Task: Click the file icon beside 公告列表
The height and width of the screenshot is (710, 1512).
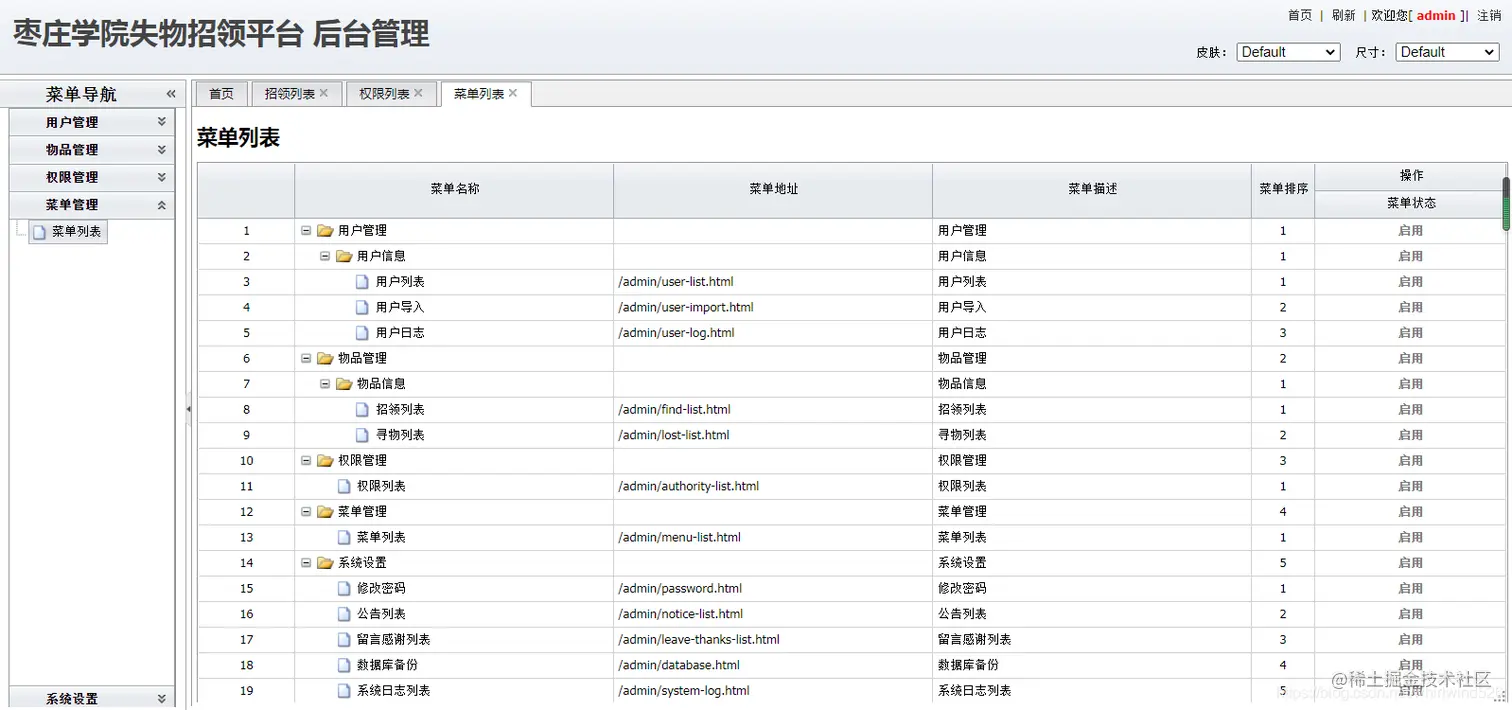Action: coord(344,614)
